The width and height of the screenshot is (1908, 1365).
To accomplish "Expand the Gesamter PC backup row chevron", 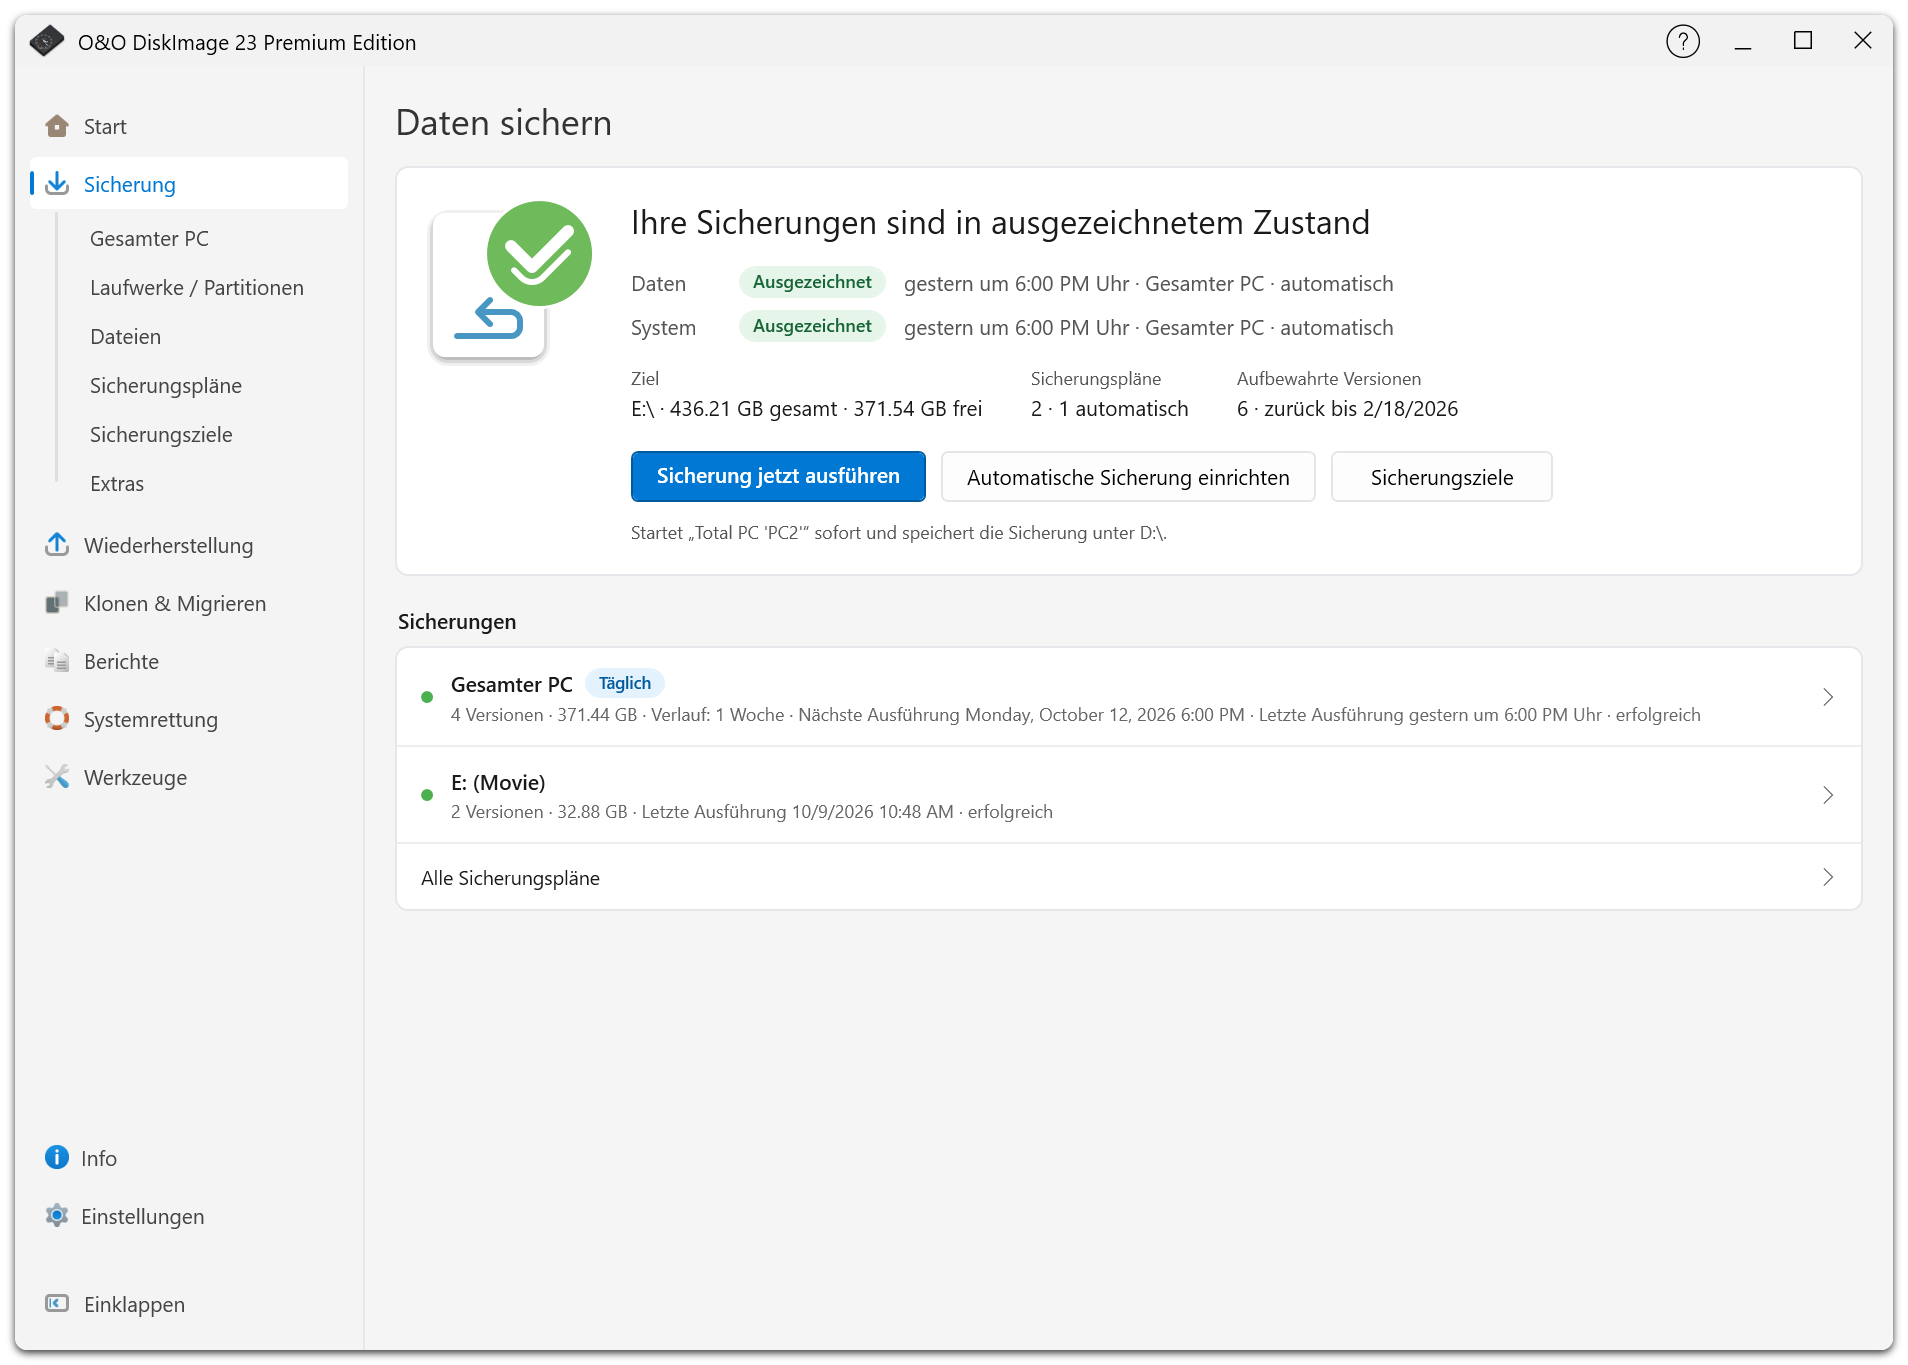I will [1828, 697].
